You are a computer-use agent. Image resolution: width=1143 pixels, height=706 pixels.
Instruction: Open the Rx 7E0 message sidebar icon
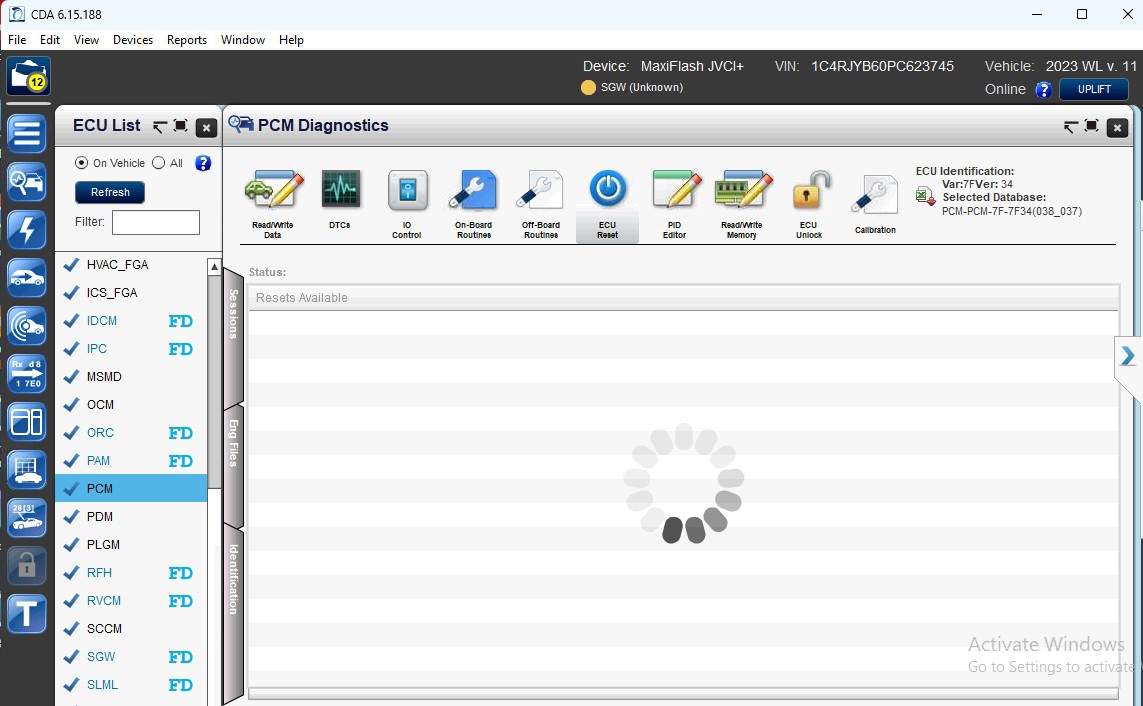[x=27, y=374]
